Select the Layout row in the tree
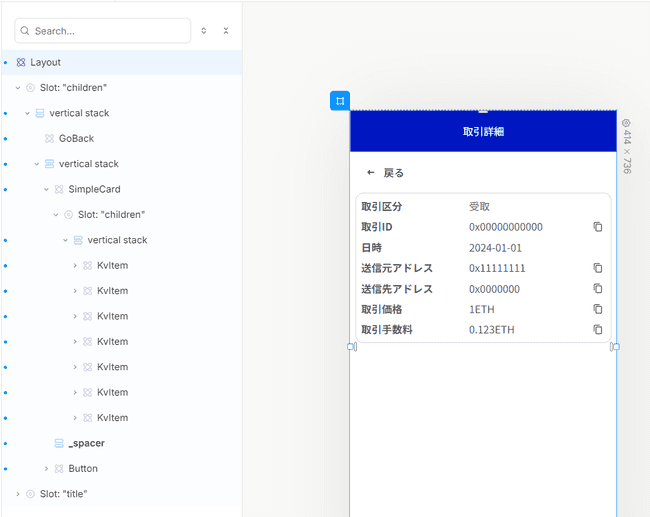This screenshot has width=650, height=517. (x=122, y=62)
